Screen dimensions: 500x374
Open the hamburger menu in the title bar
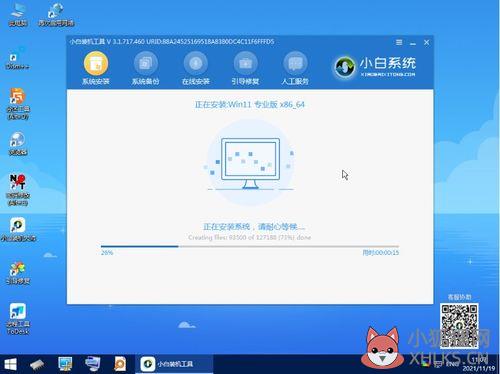coord(399,42)
